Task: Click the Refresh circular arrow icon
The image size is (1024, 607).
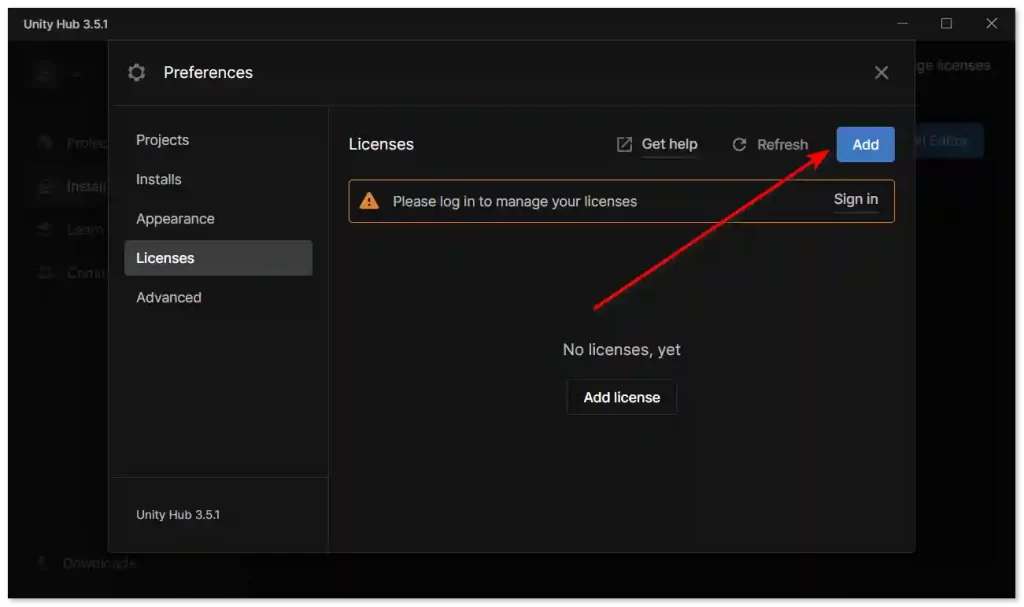Action: [x=740, y=145]
